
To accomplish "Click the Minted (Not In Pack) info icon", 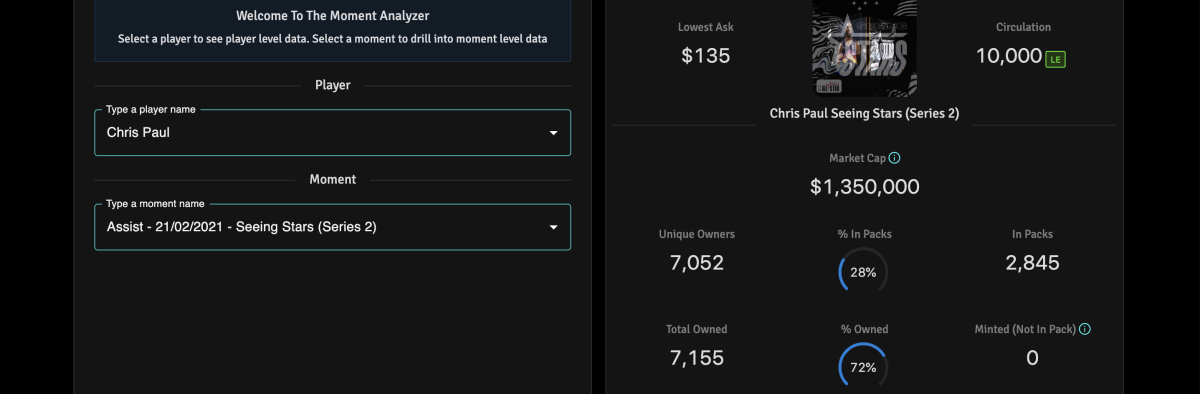I will pyautogui.click(x=1085, y=329).
